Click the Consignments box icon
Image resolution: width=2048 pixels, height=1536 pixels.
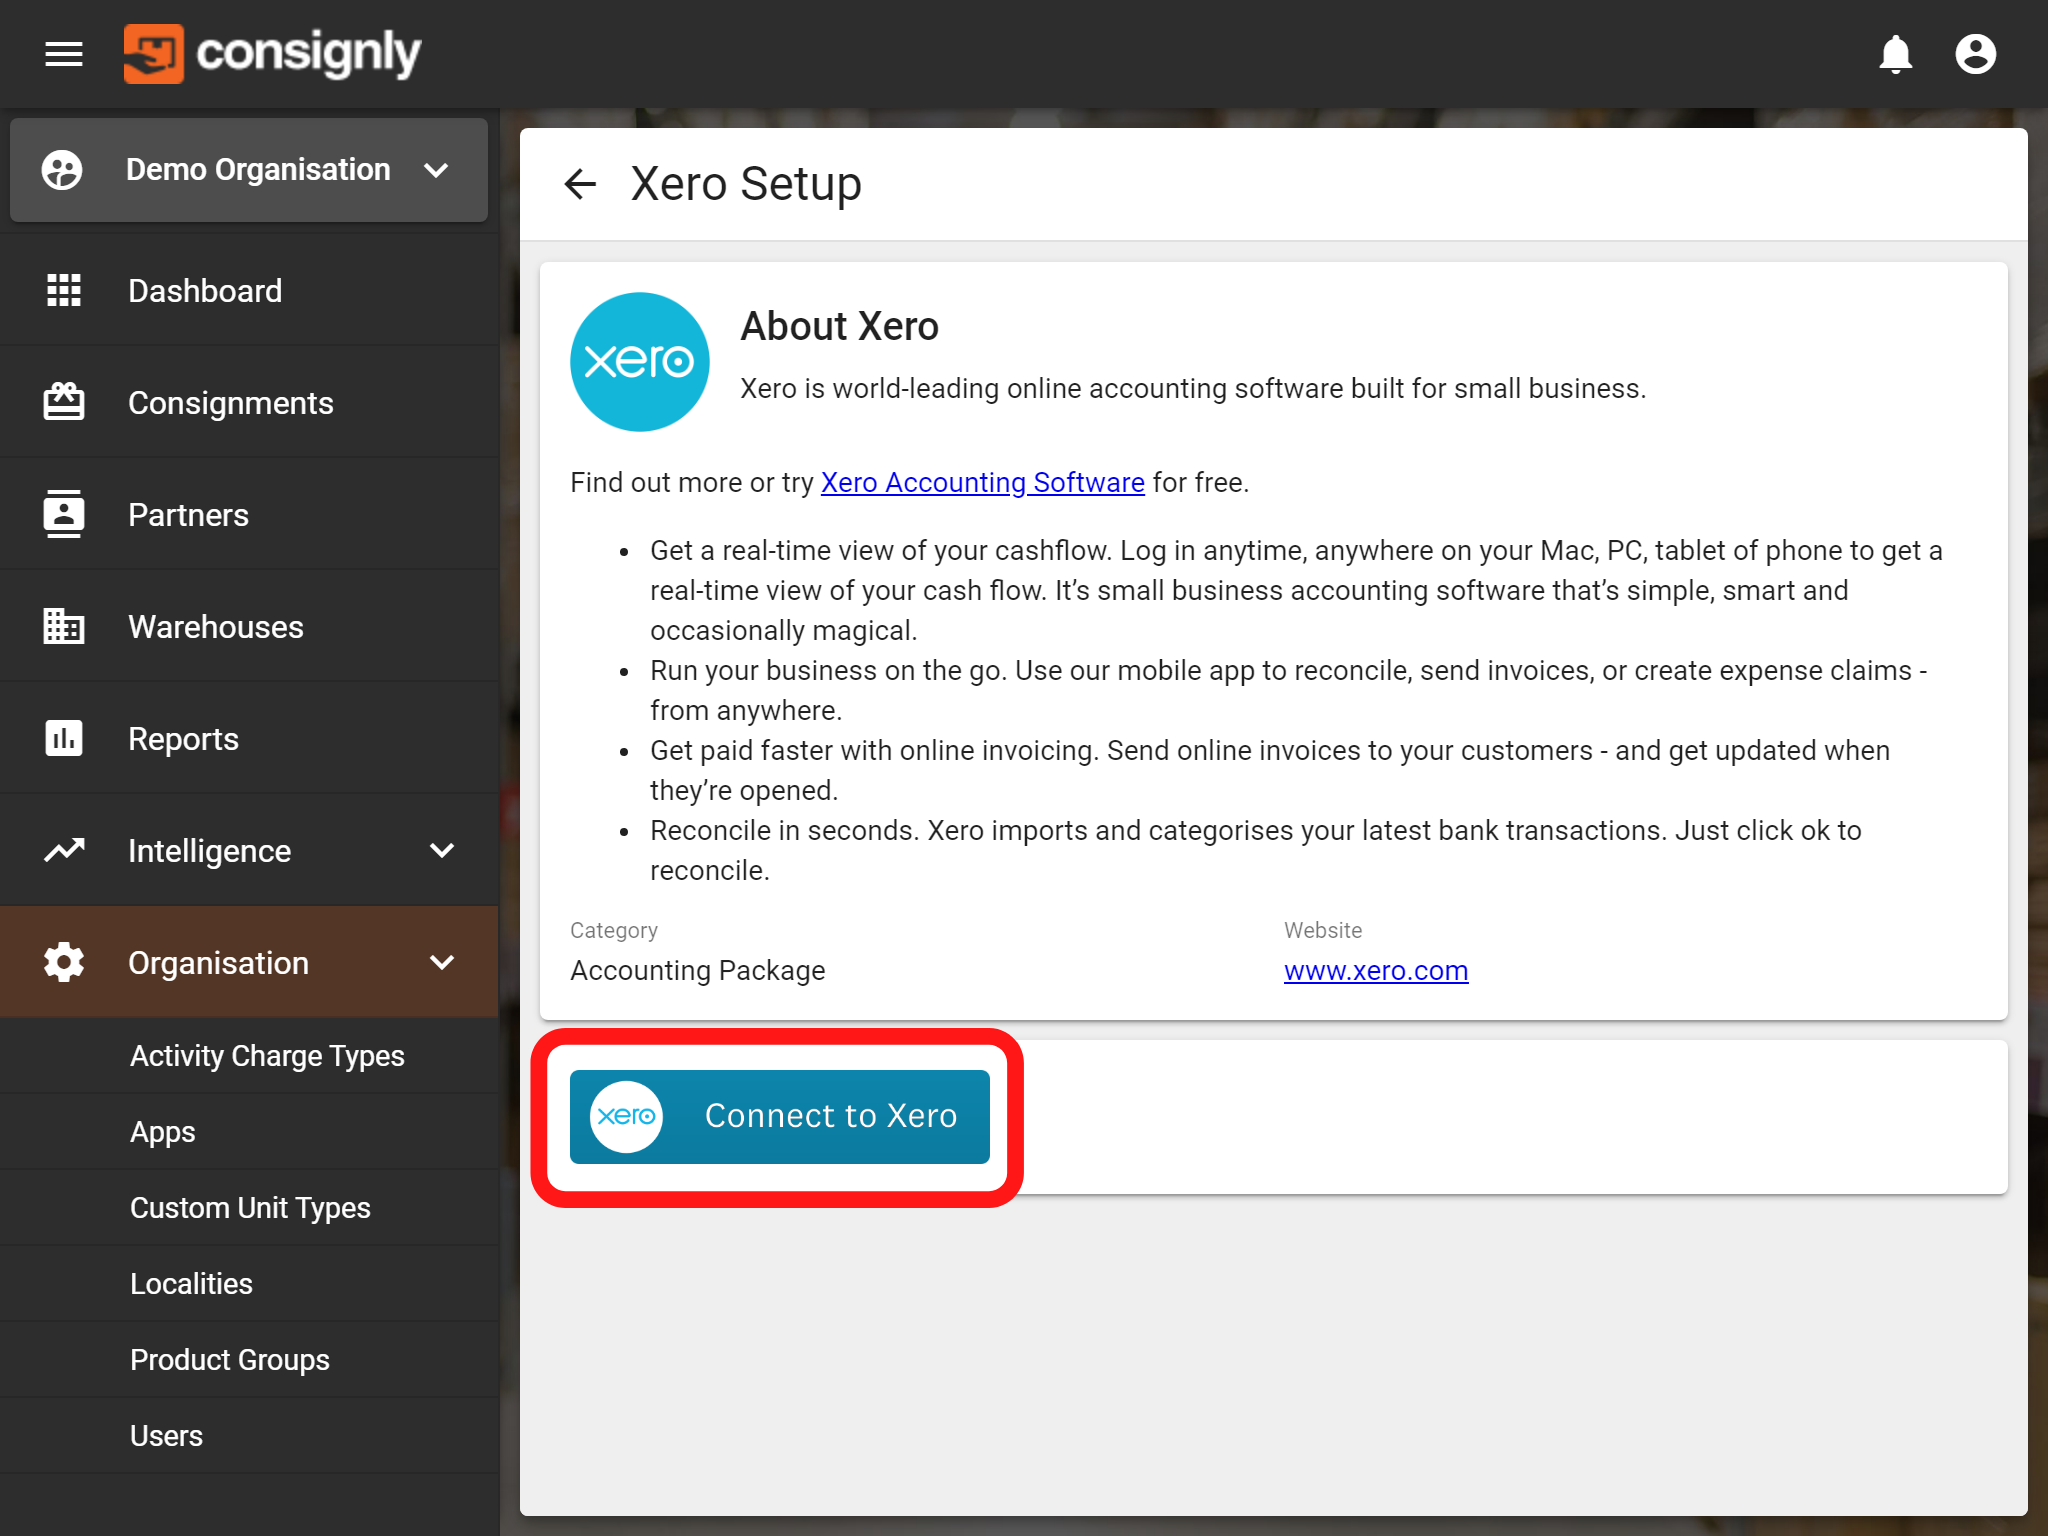(64, 402)
